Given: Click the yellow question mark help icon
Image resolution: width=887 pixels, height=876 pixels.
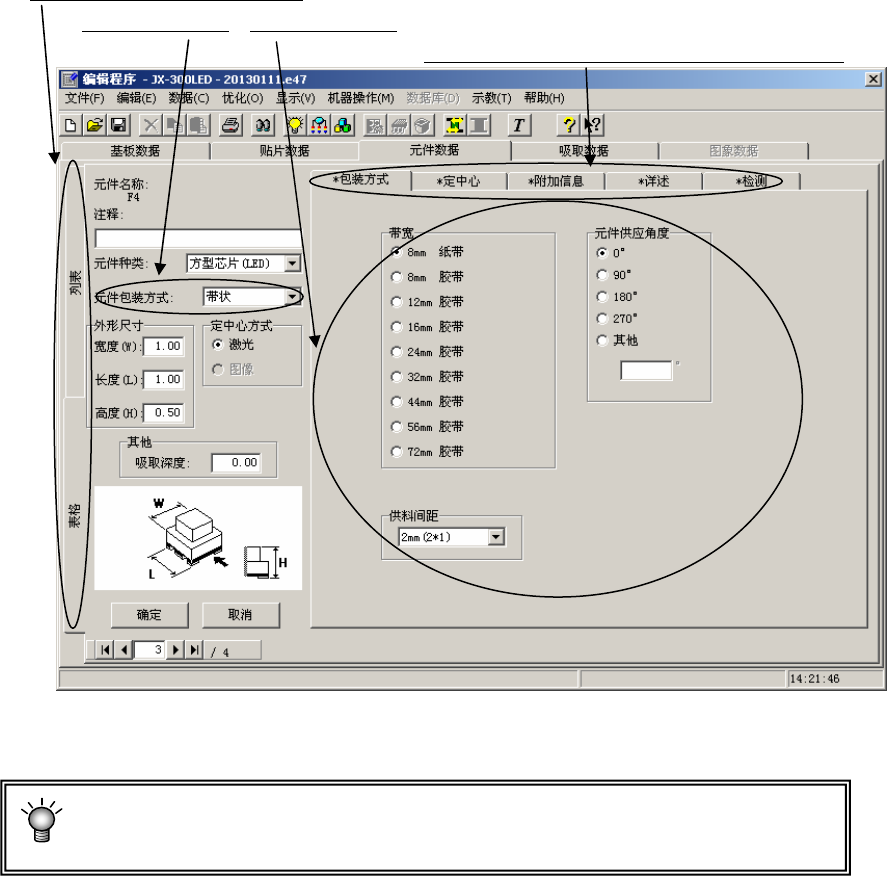Looking at the screenshot, I should tap(569, 125).
